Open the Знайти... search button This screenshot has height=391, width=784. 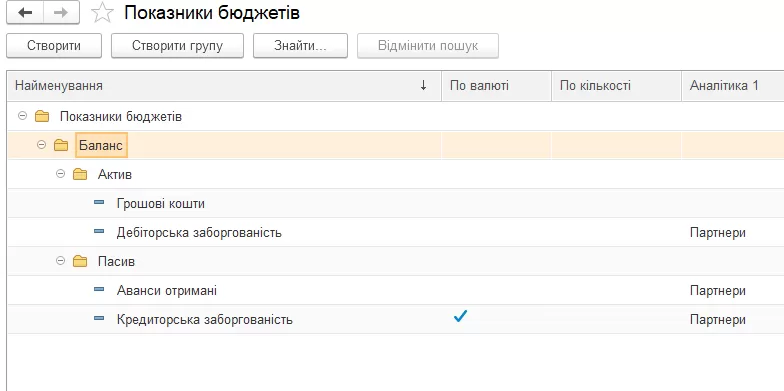click(x=300, y=46)
